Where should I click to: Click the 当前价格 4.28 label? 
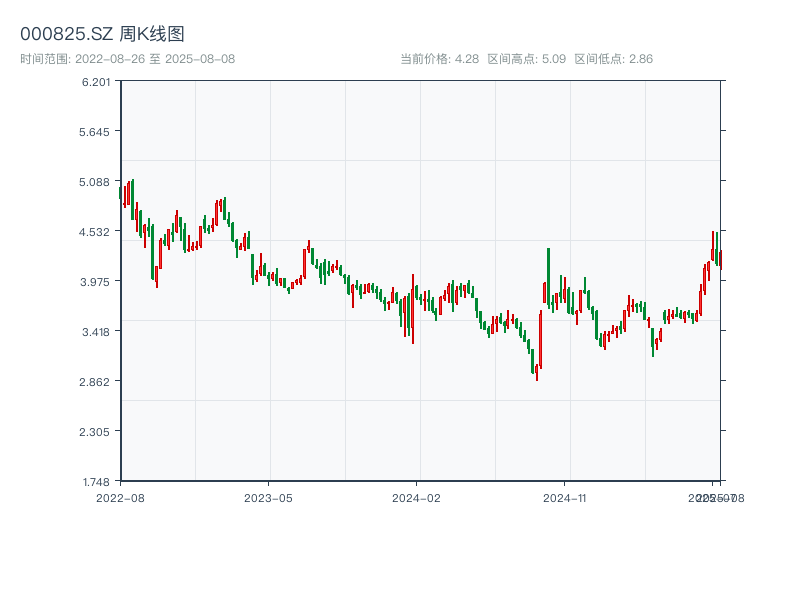pyautogui.click(x=439, y=59)
